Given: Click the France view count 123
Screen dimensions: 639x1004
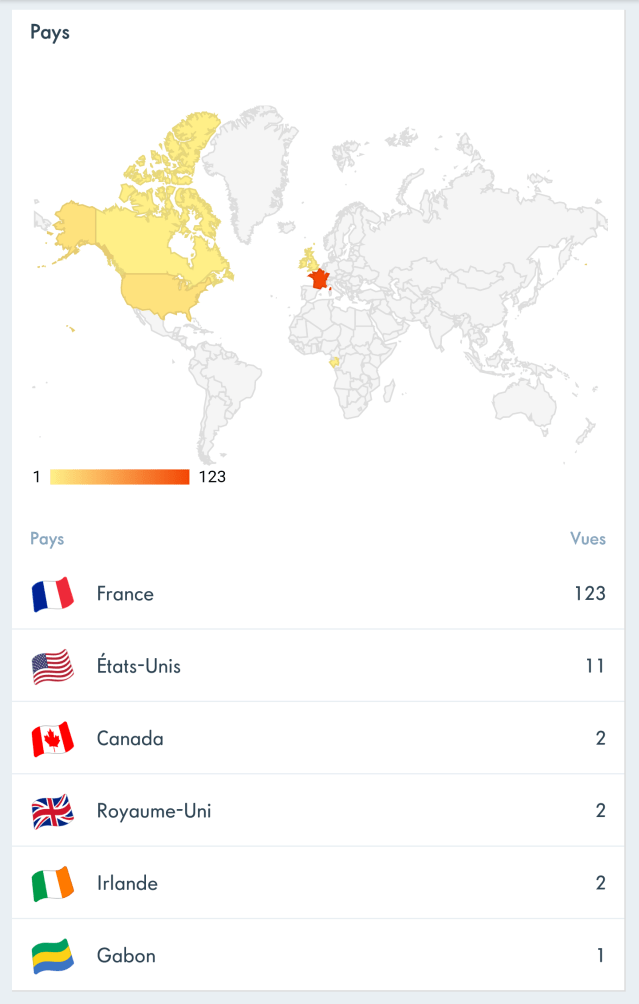Looking at the screenshot, I should click(x=589, y=594).
